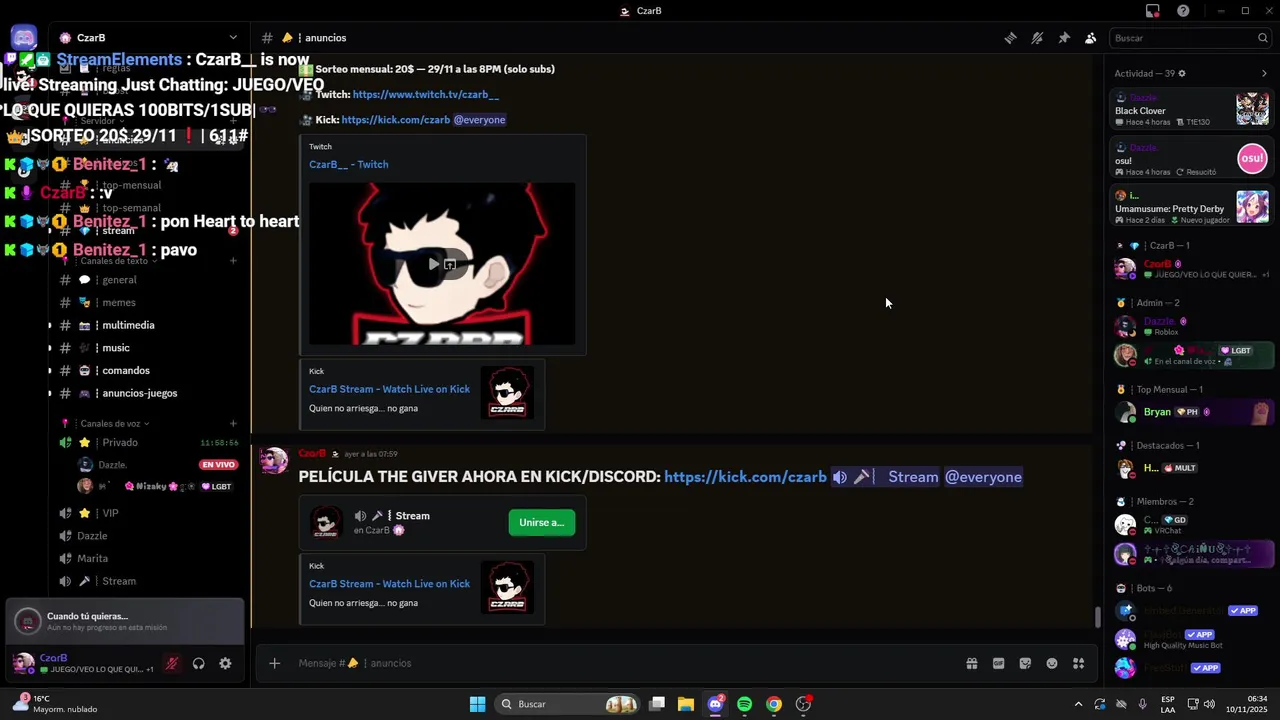Open User Settings gear icon

(225, 663)
